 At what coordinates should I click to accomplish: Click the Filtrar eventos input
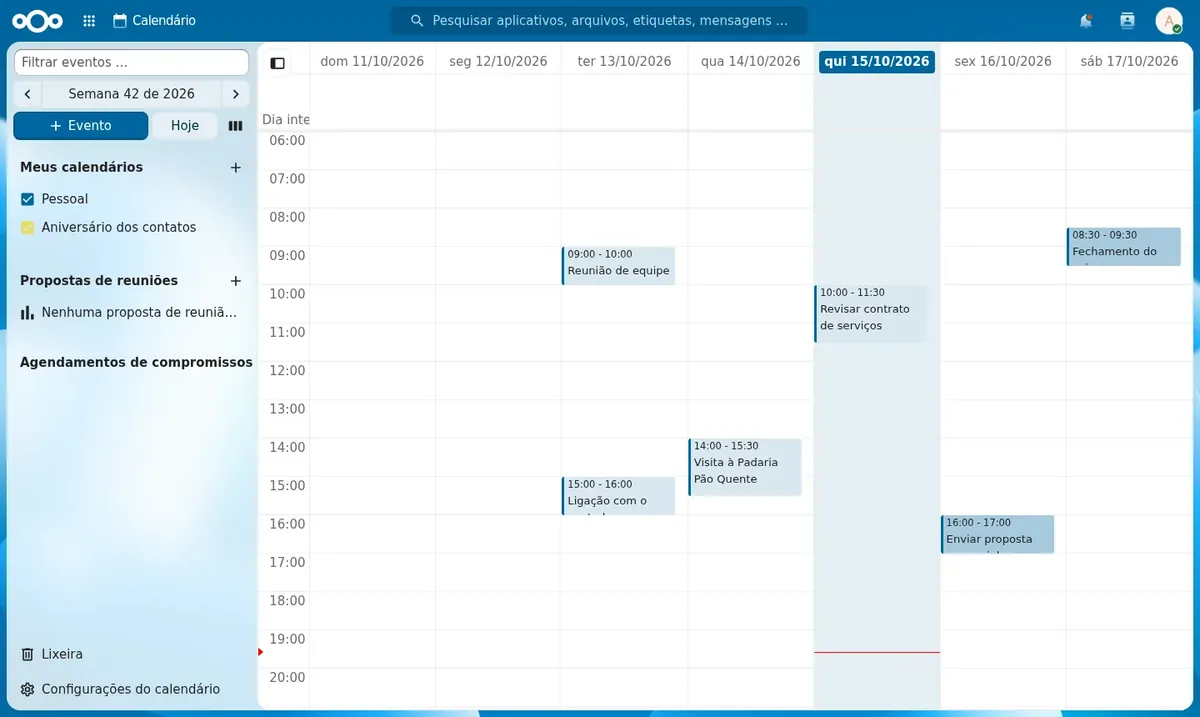click(131, 62)
